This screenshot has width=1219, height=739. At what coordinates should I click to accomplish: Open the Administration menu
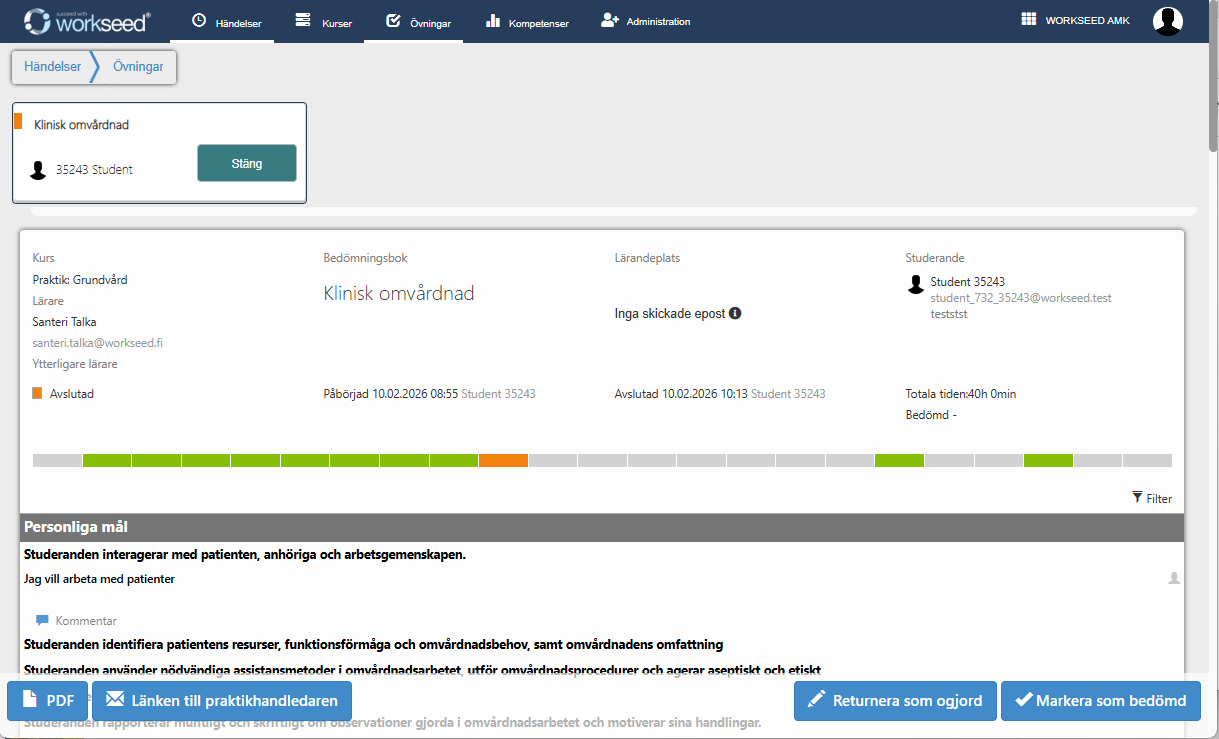(645, 21)
